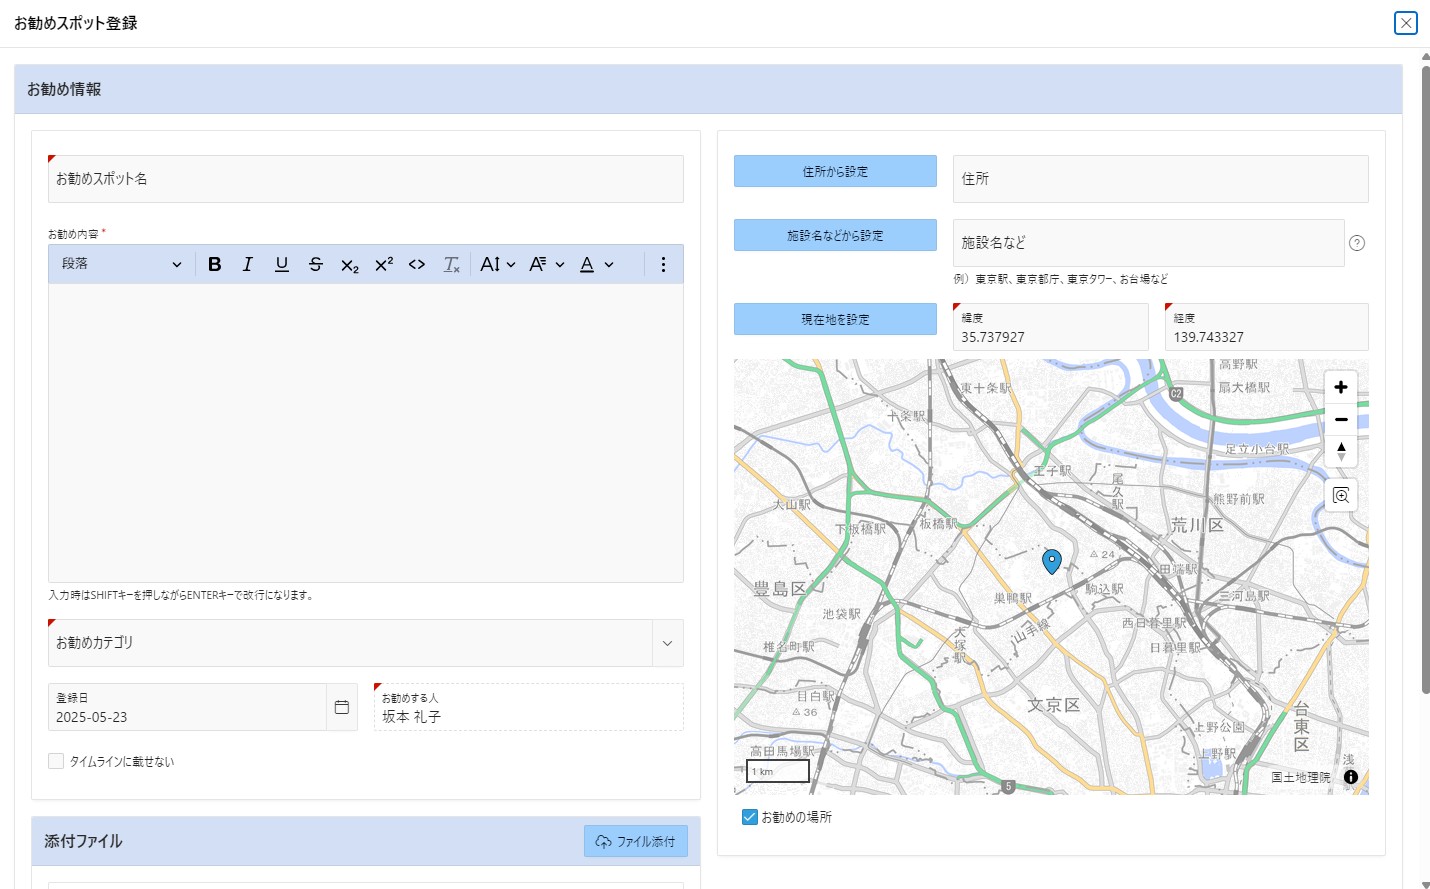Open map attribution info icon
The width and height of the screenshot is (1430, 889).
(1351, 777)
